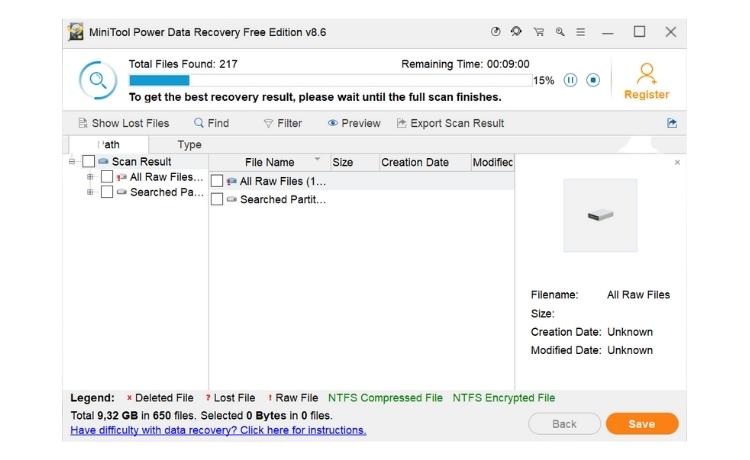Expand the Searched Pa... tree node
The height and width of the screenshot is (460, 750).
[x=90, y=192]
